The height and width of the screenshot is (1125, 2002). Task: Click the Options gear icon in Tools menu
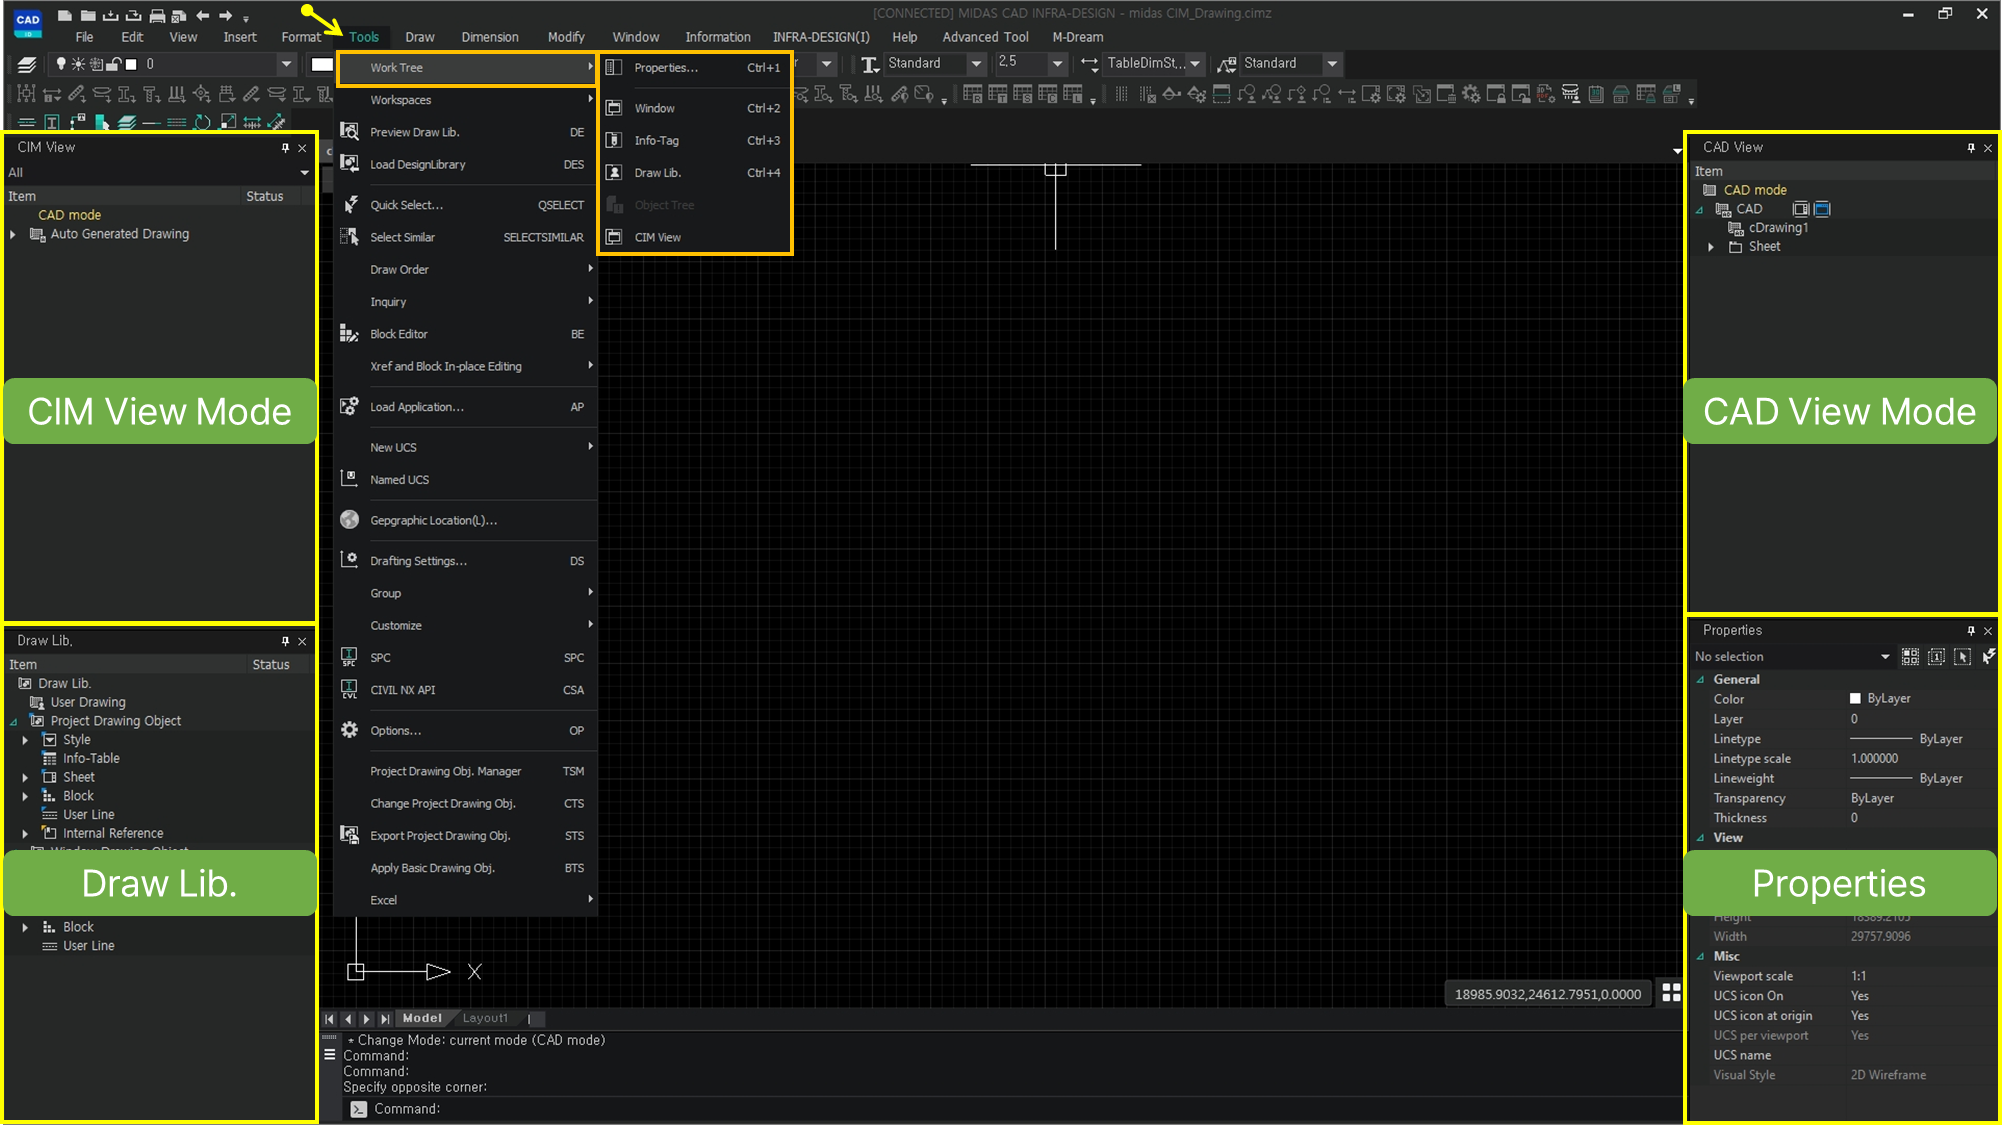pos(349,730)
